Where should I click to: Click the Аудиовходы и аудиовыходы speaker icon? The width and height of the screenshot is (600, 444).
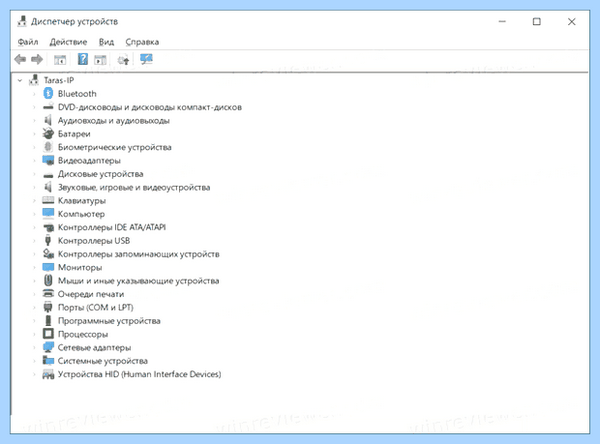(48, 120)
